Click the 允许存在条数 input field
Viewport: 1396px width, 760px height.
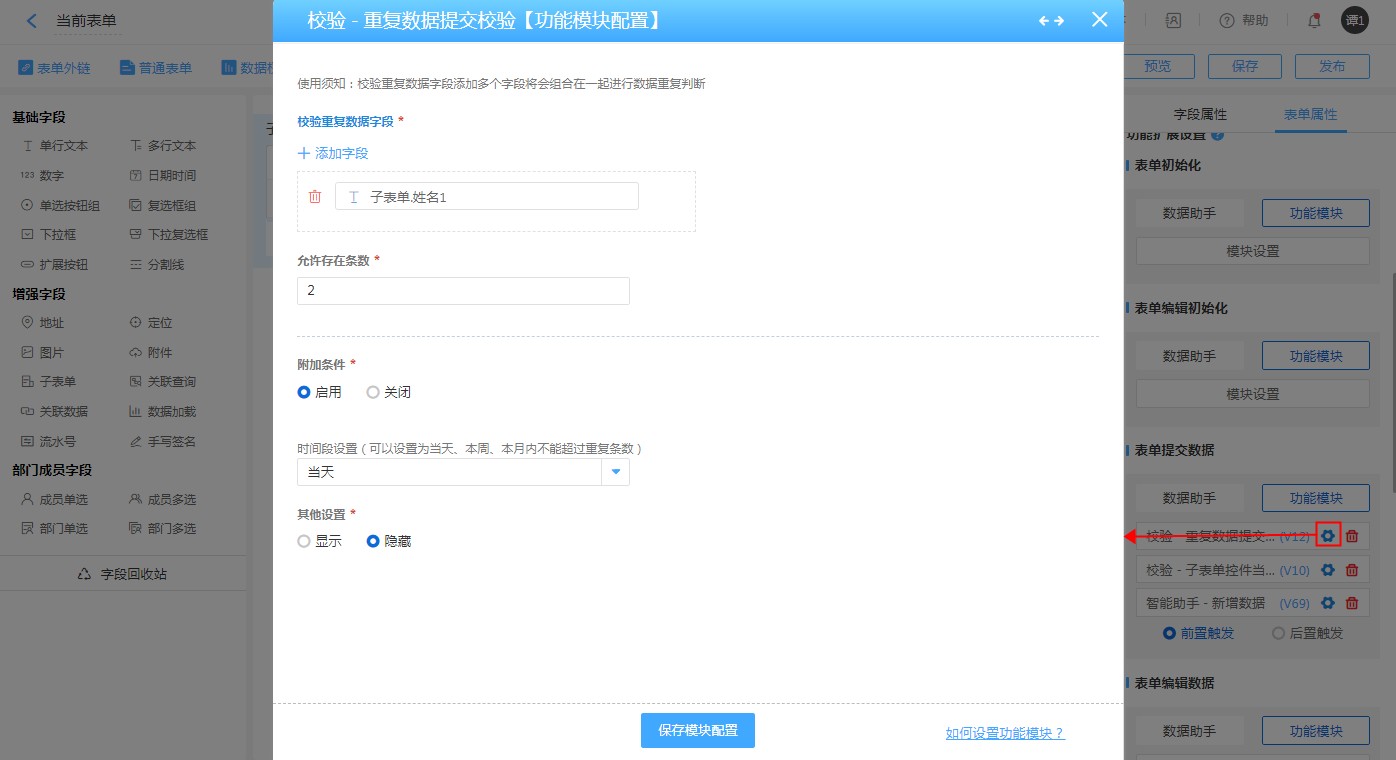tap(463, 291)
